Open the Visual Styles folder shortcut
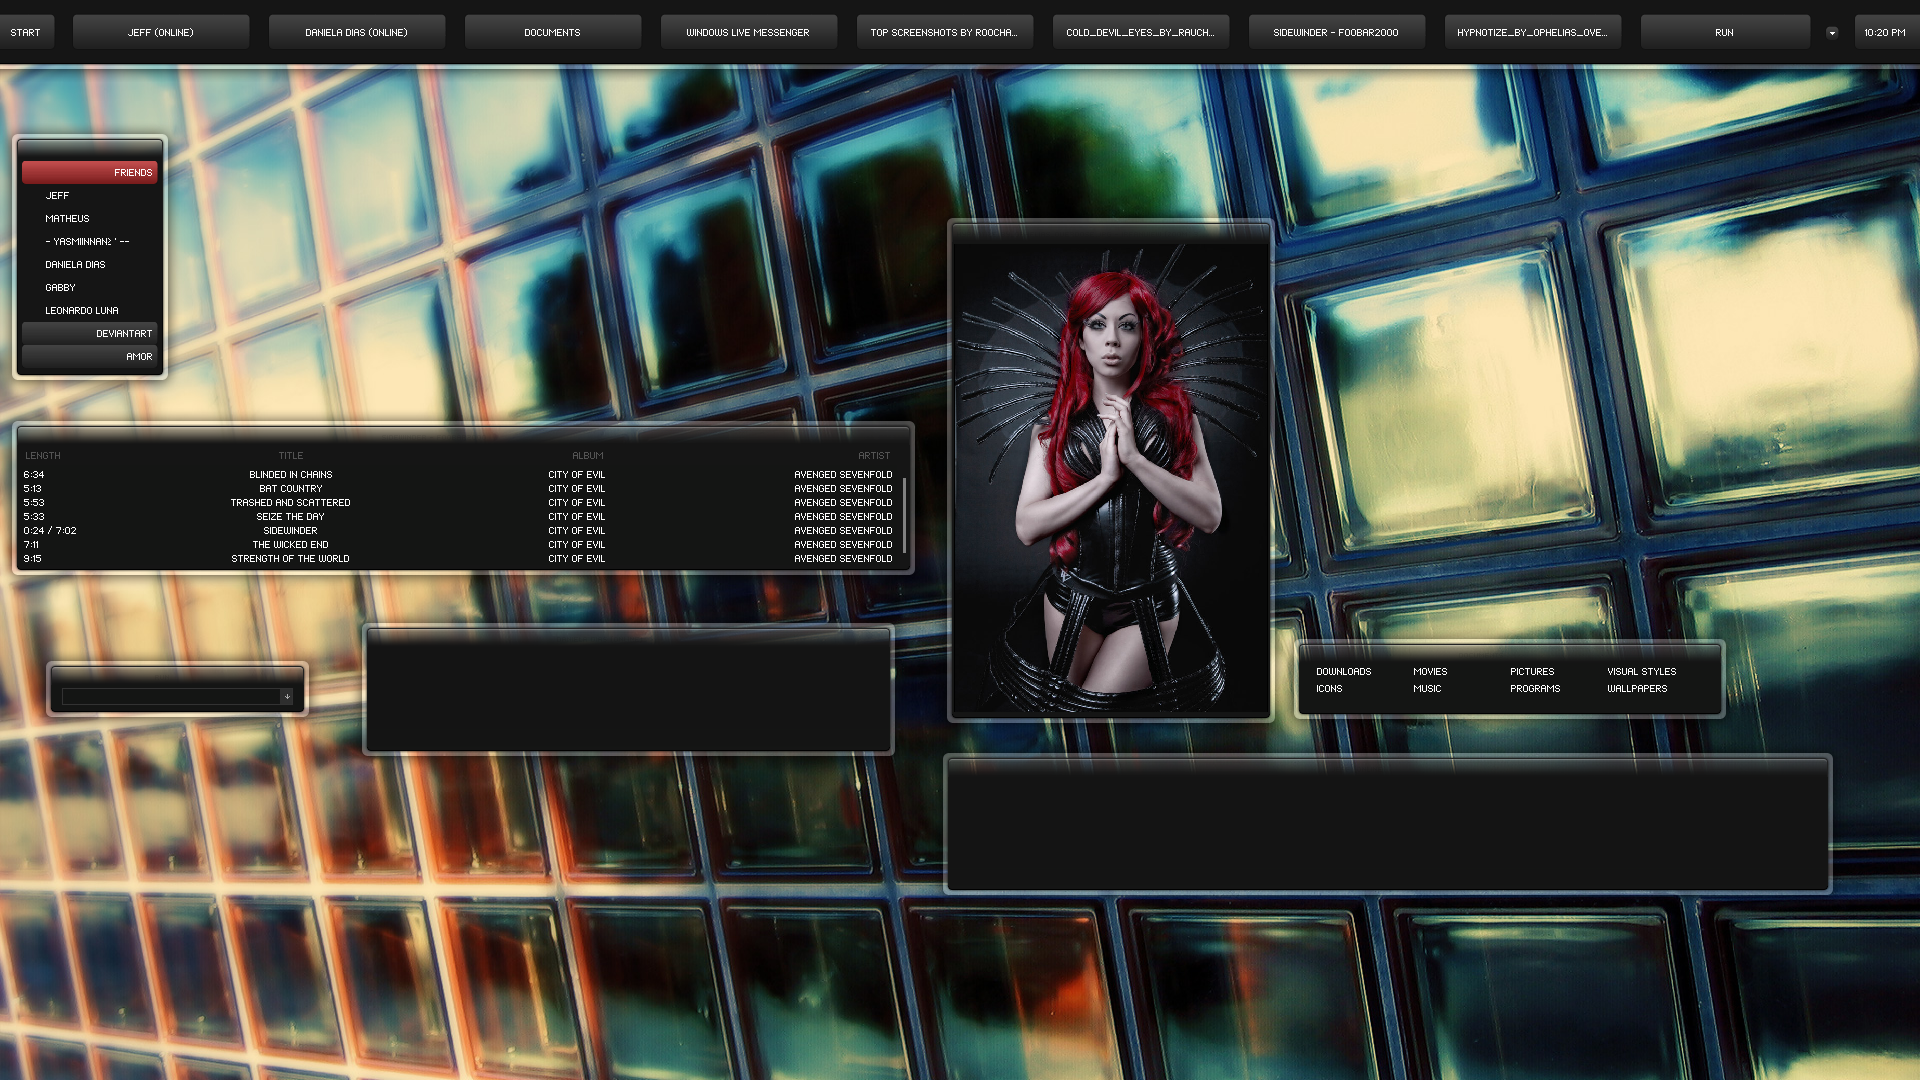This screenshot has height=1080, width=1920. click(1642, 672)
